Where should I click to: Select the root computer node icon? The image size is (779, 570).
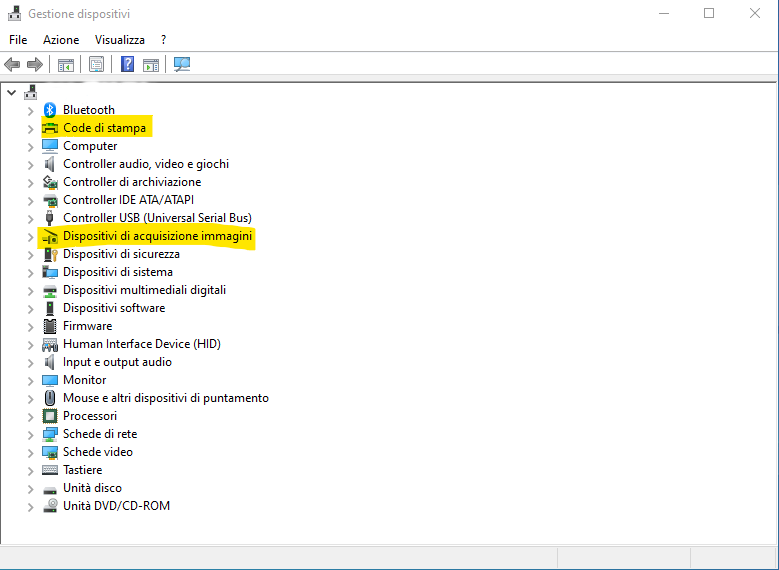point(31,92)
